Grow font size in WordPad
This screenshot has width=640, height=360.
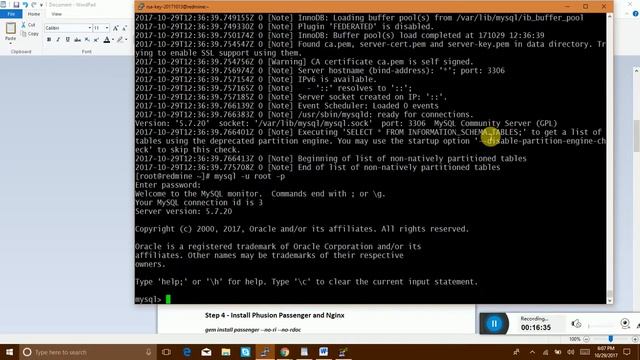pos(116,28)
